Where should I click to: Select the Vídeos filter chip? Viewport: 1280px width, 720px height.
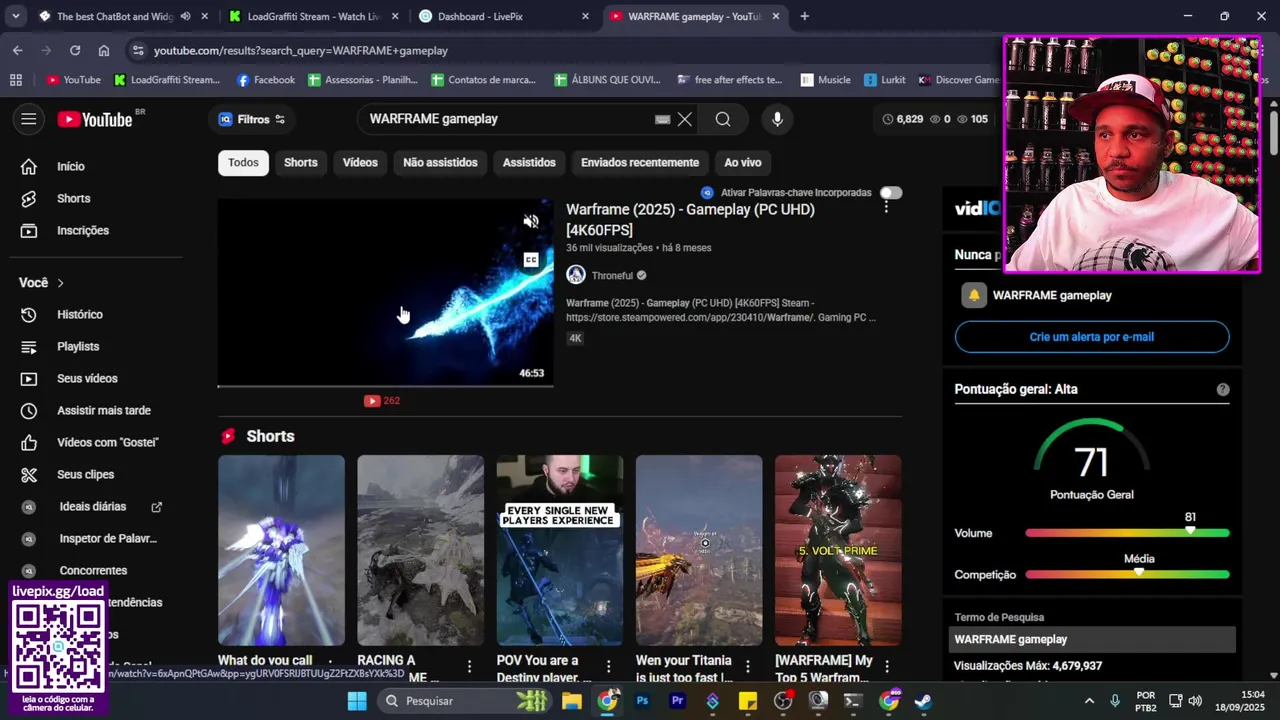click(360, 162)
